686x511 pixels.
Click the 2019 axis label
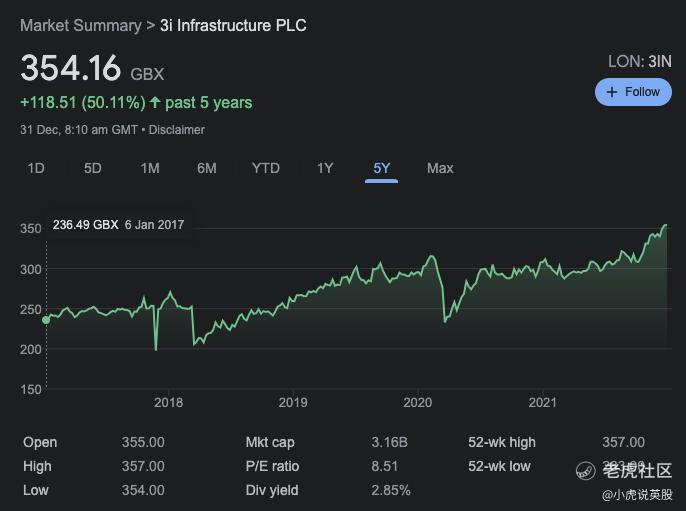click(293, 402)
